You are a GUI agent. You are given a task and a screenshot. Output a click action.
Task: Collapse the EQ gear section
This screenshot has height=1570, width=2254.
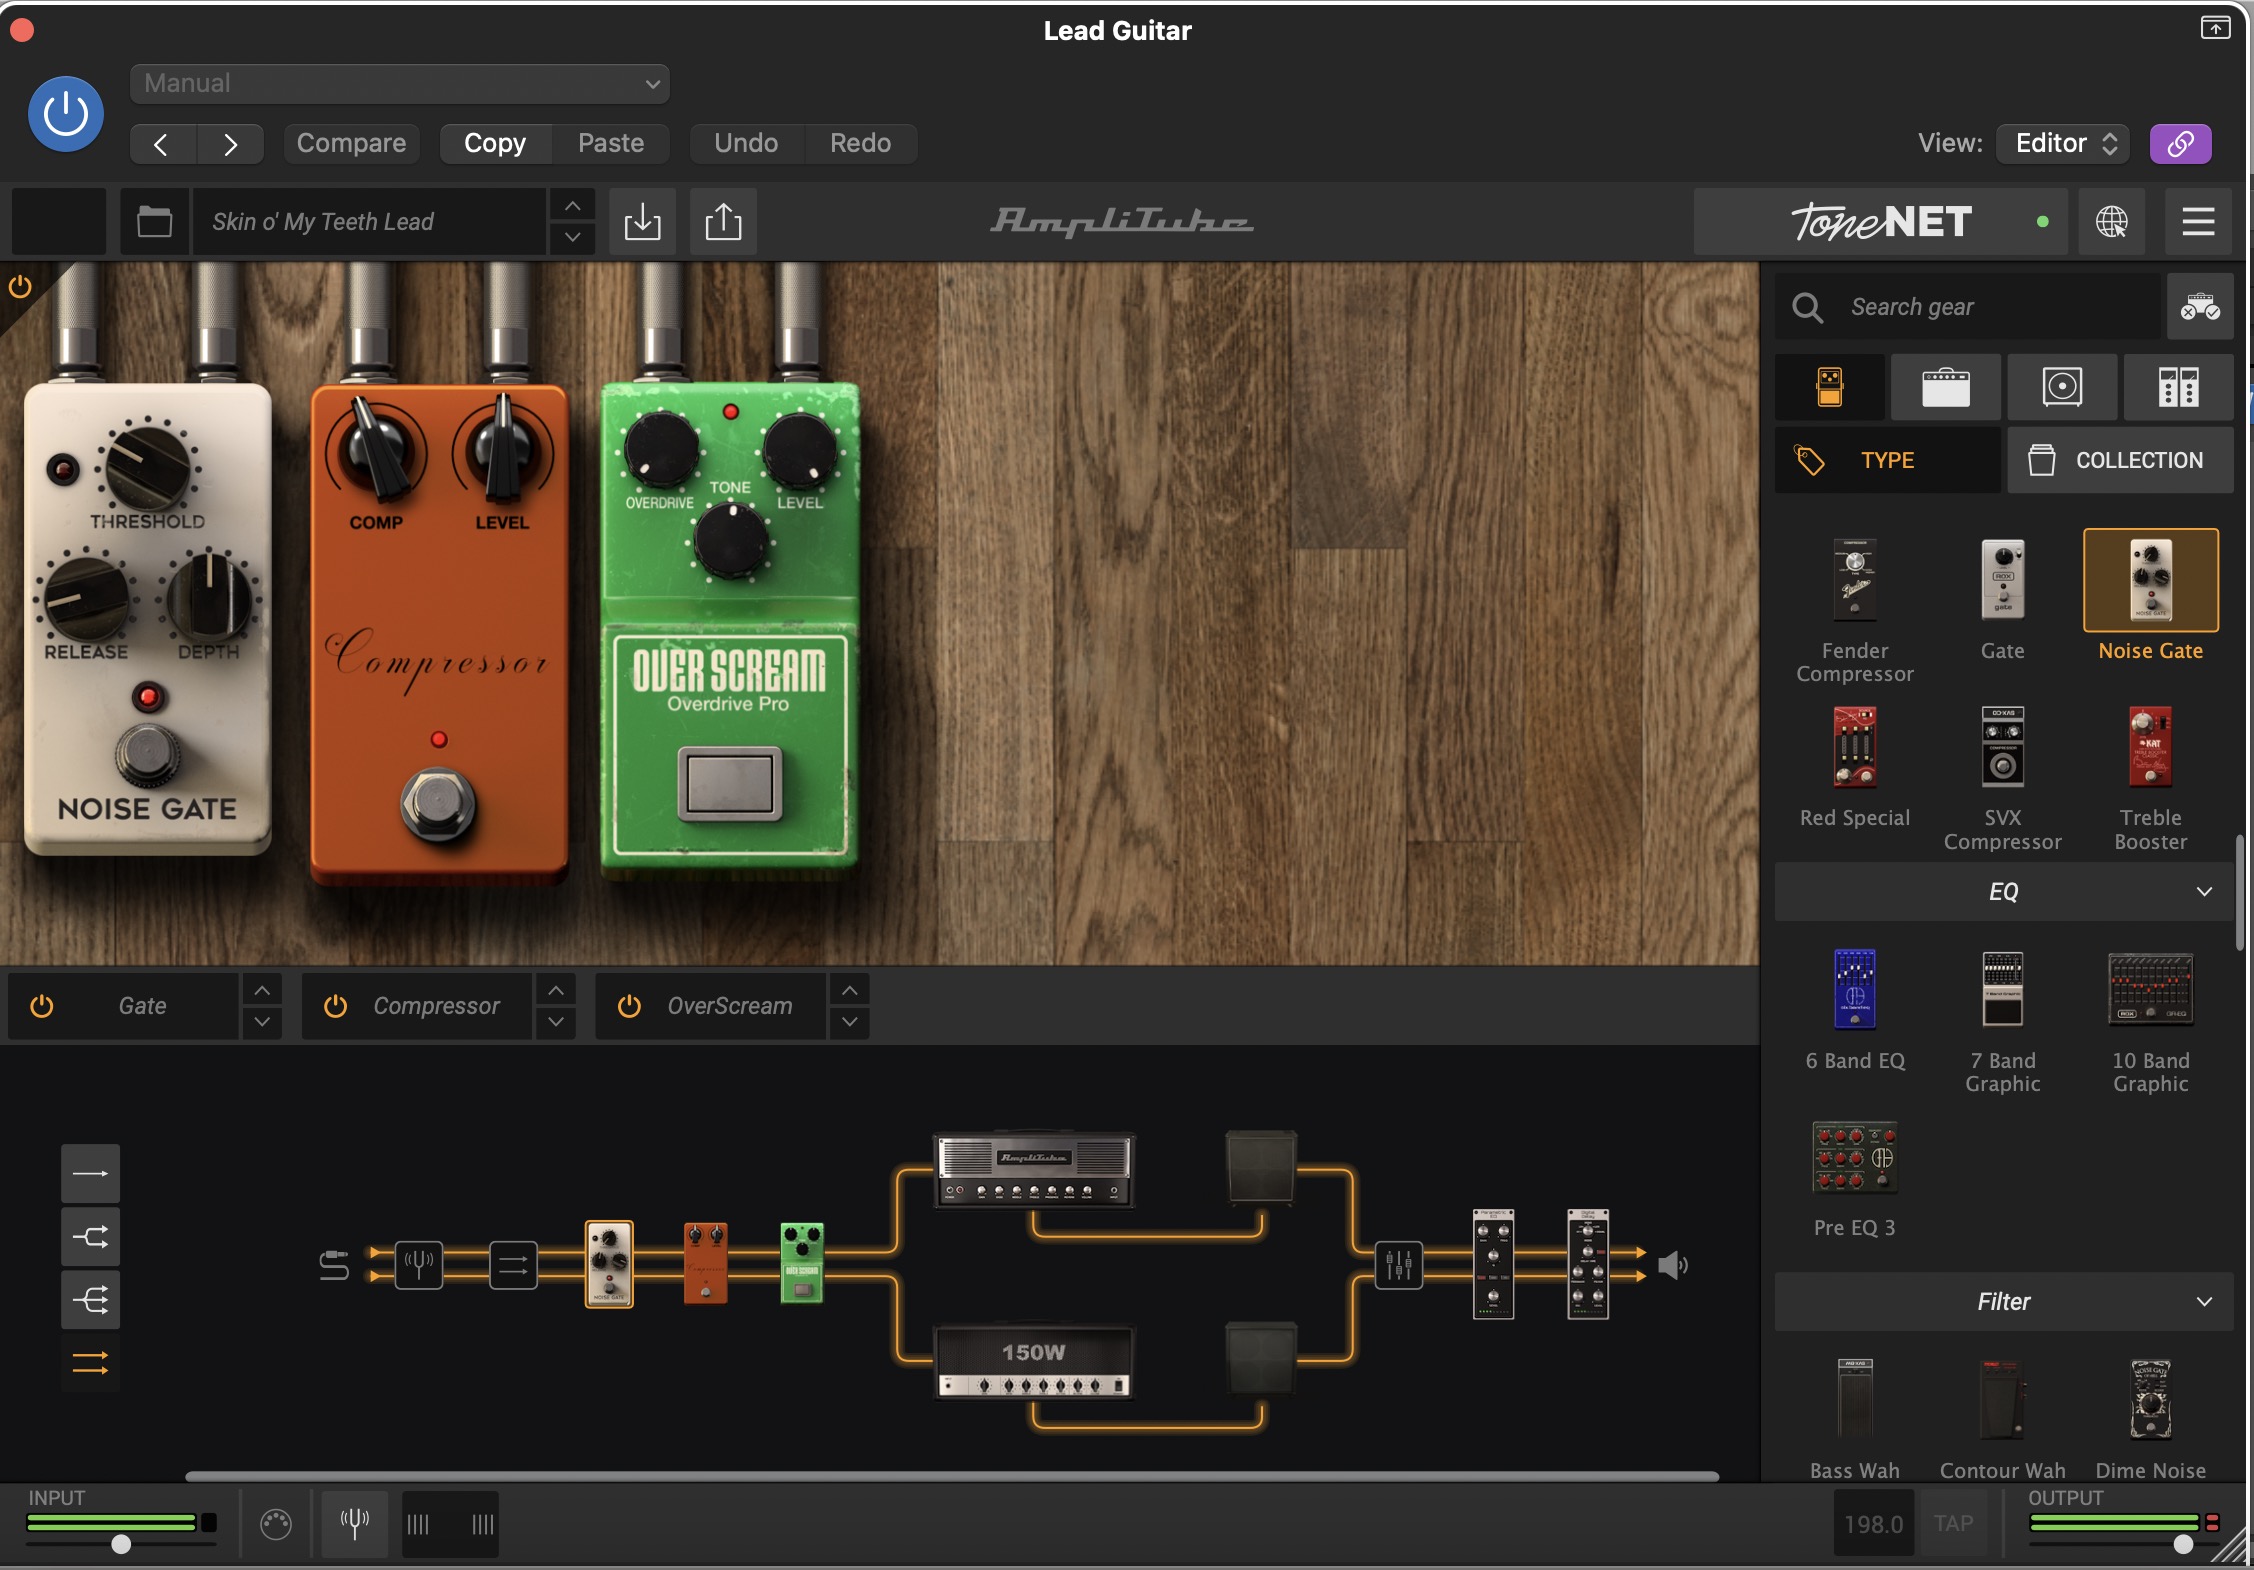tap(2004, 892)
